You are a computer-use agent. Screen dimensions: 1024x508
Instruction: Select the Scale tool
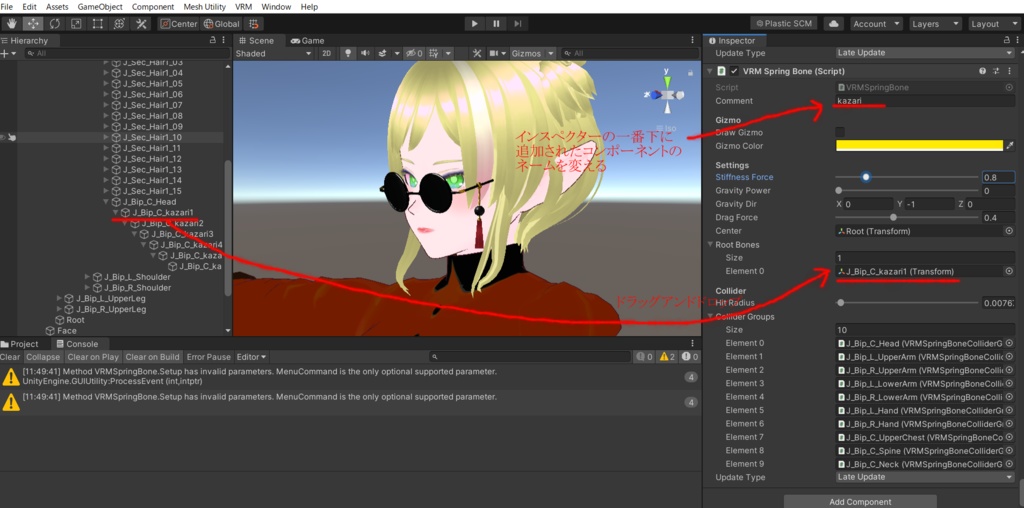point(76,24)
